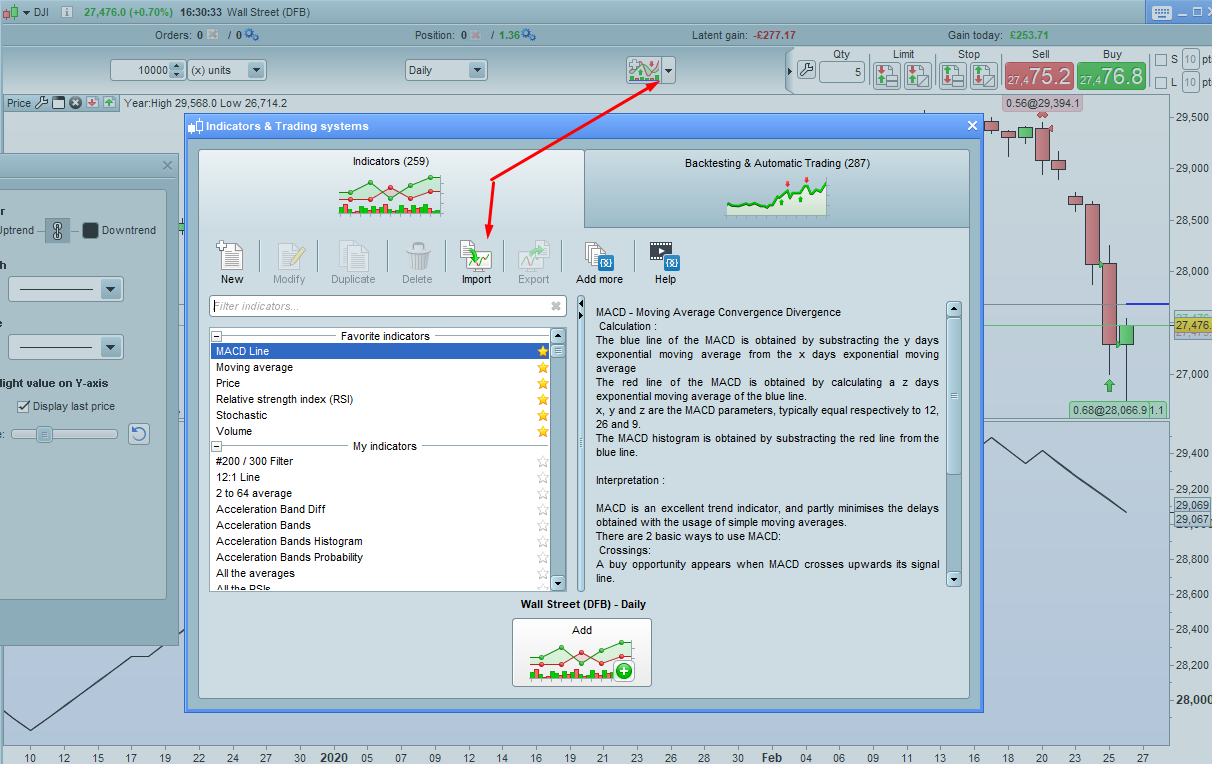The width and height of the screenshot is (1212, 764).
Task: Click the Price panel window icon
Action: (x=58, y=102)
